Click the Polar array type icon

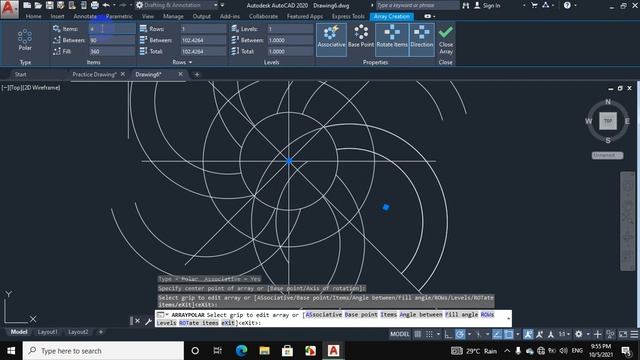click(25, 39)
